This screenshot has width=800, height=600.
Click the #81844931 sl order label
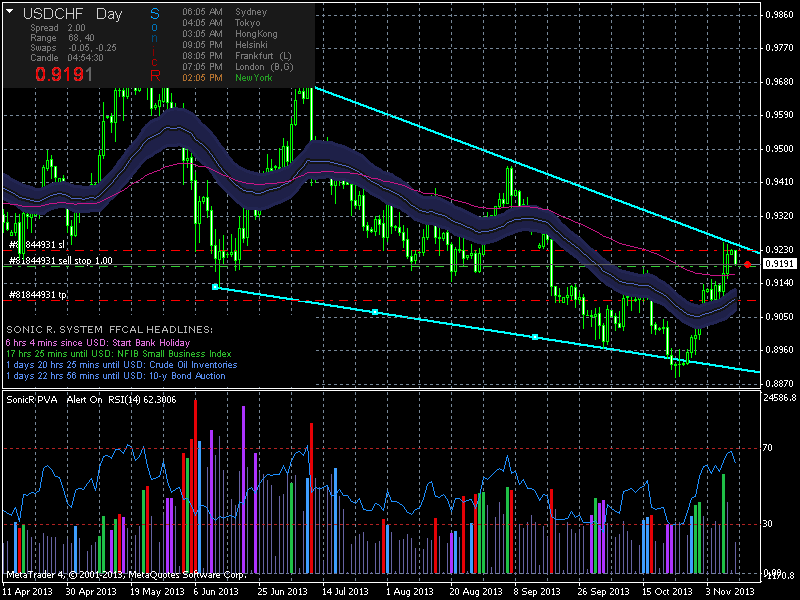36,244
